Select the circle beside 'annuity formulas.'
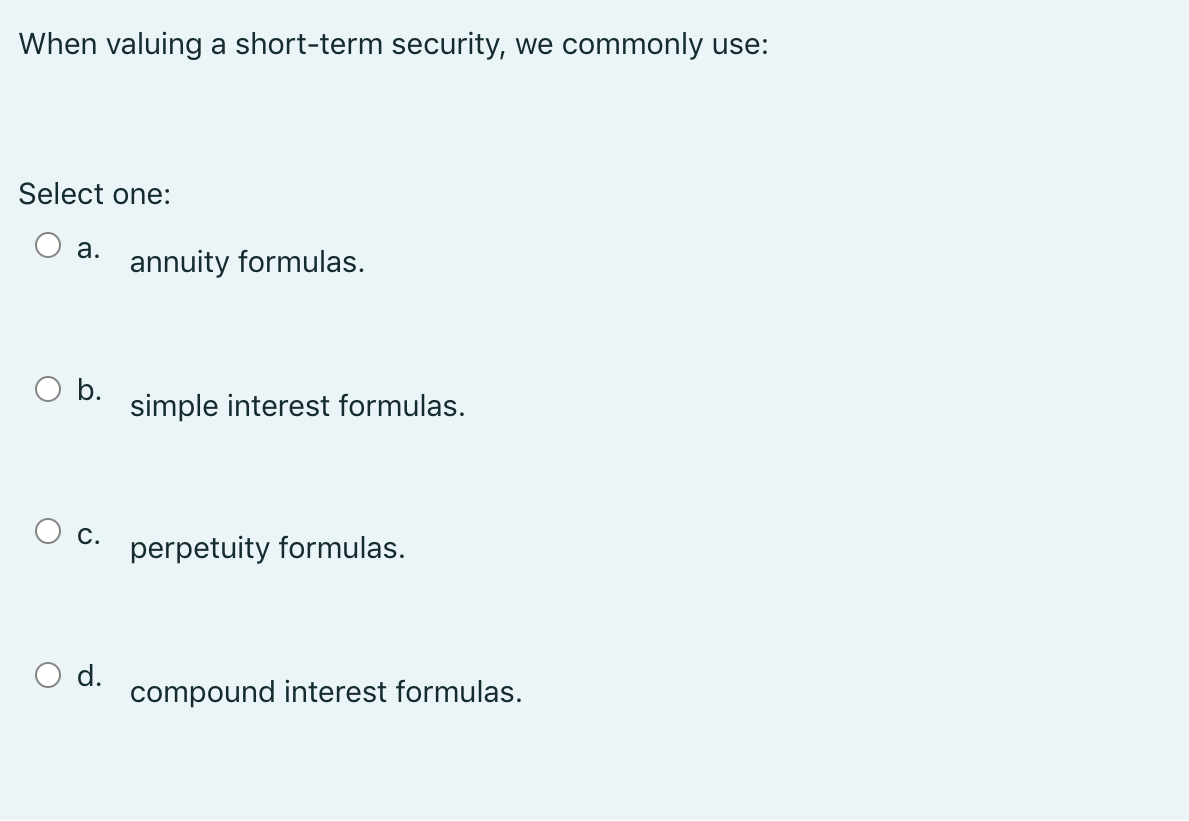1189x821 pixels. [48, 243]
